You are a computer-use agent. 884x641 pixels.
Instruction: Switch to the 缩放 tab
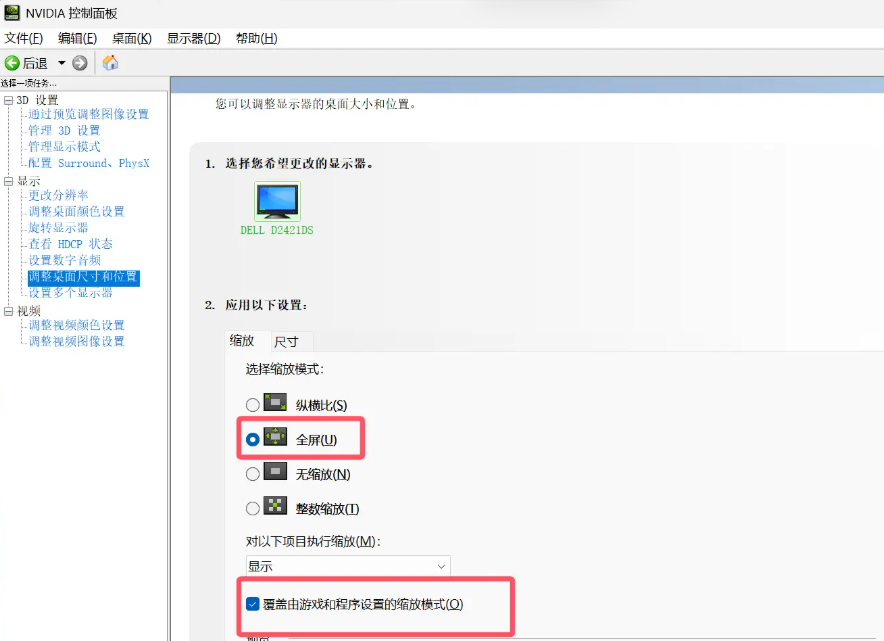[x=242, y=341]
